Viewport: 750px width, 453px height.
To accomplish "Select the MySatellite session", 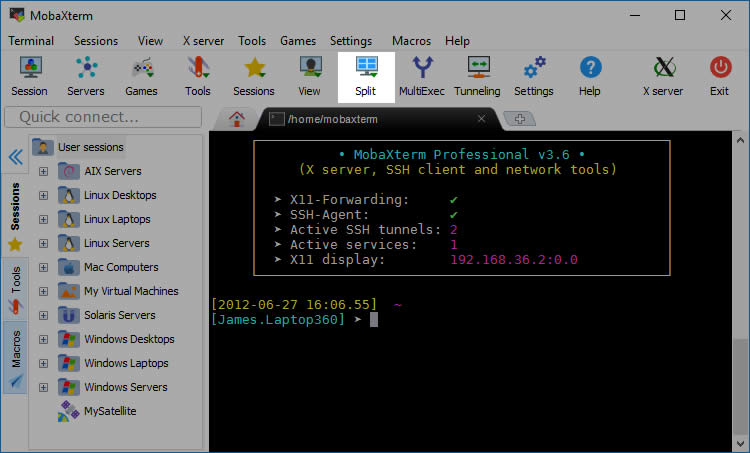I will tap(110, 411).
